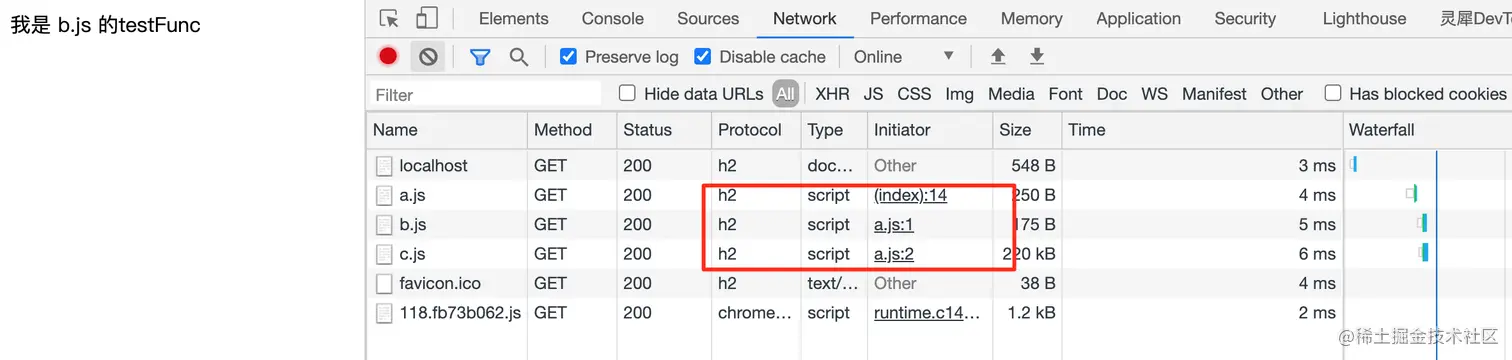
Task: Uncheck the Preserve log checkbox
Action: pyautogui.click(x=568, y=57)
